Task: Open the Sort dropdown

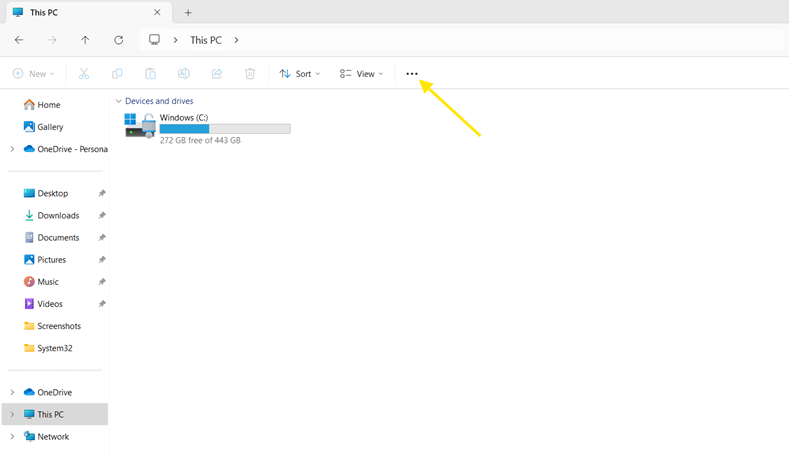Action: pos(300,74)
